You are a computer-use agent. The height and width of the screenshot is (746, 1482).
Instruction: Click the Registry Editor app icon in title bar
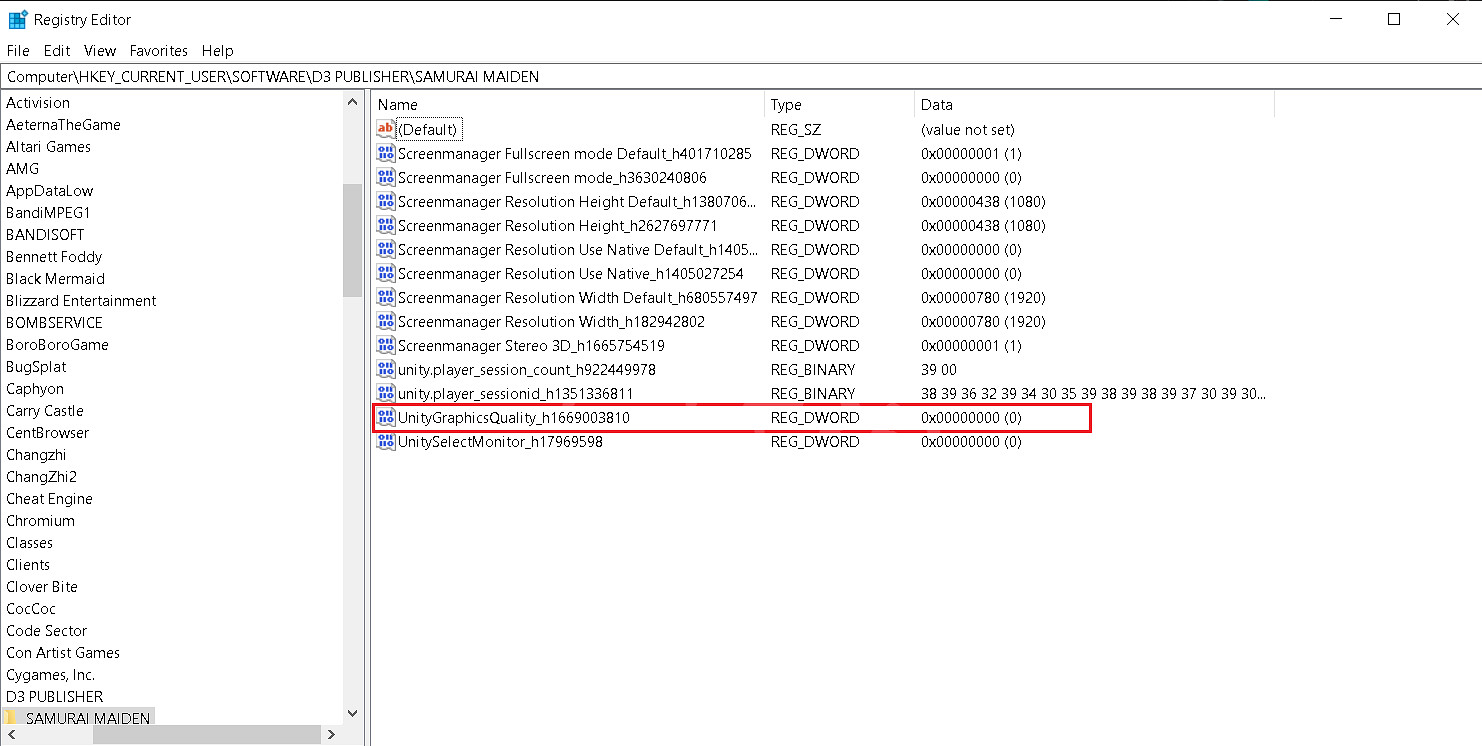[x=17, y=20]
